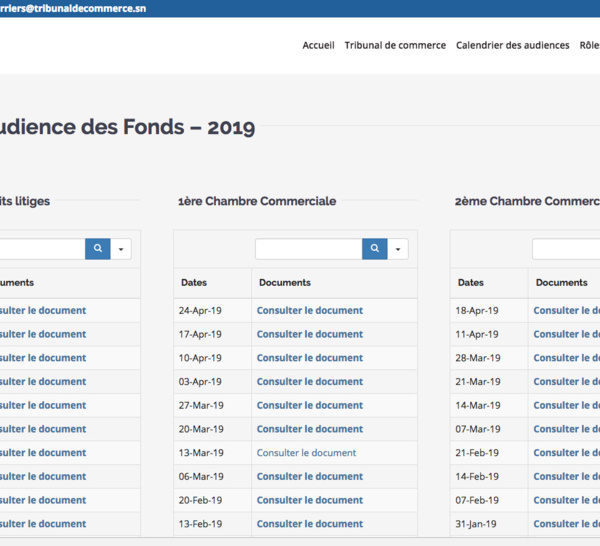Viewport: 600px width, 546px height.
Task: Expand dropdown arrow beside 1ère Chambre search button
Action: (398, 249)
